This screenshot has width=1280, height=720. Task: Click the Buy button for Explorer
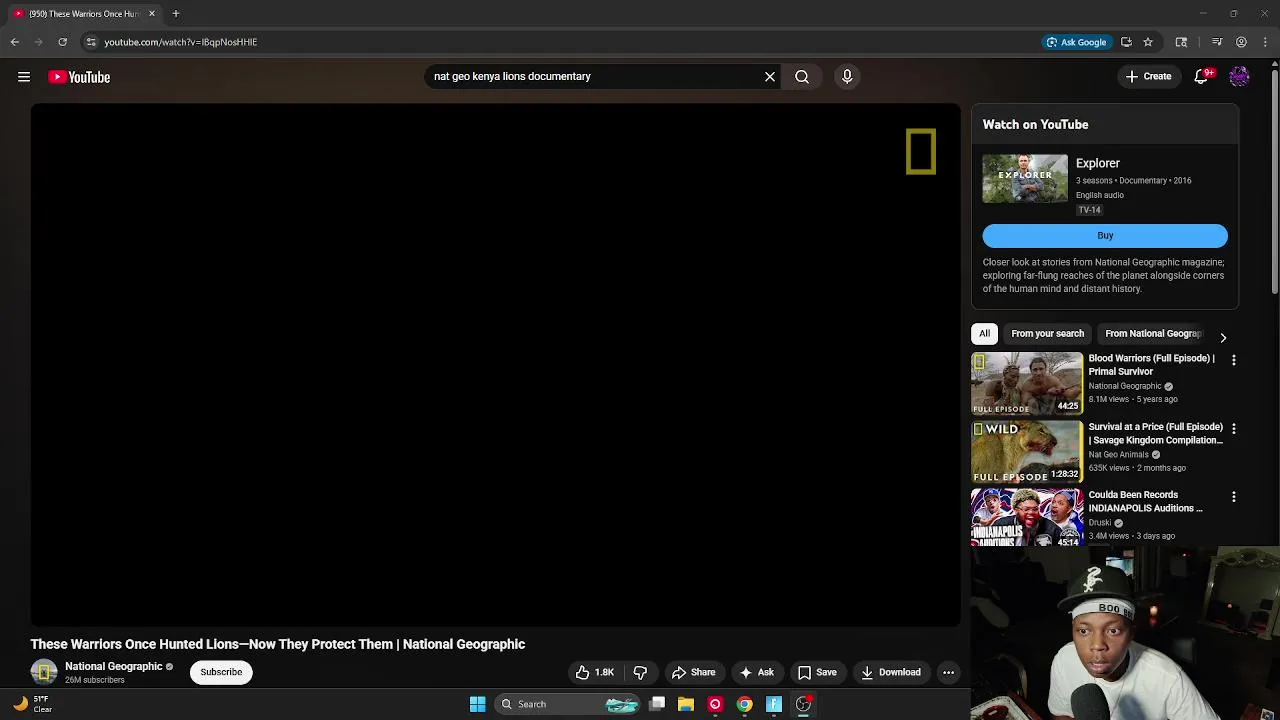(x=1105, y=235)
